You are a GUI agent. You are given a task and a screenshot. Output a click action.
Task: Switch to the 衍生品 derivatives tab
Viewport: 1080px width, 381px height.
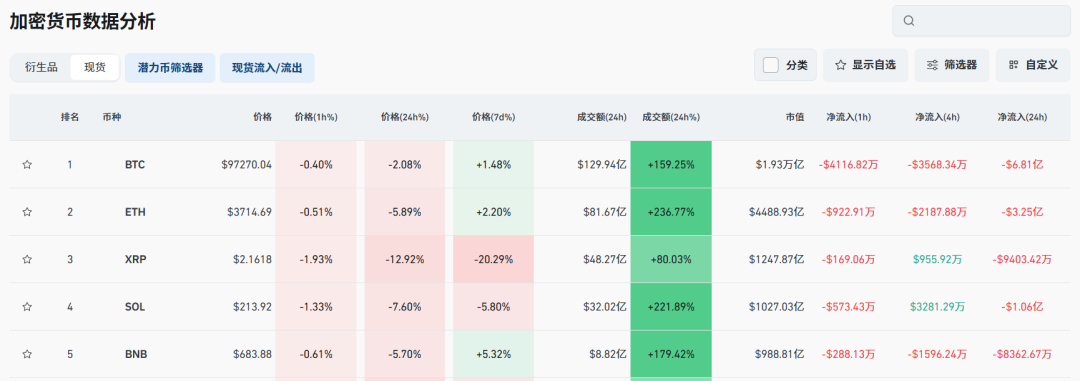tap(41, 68)
